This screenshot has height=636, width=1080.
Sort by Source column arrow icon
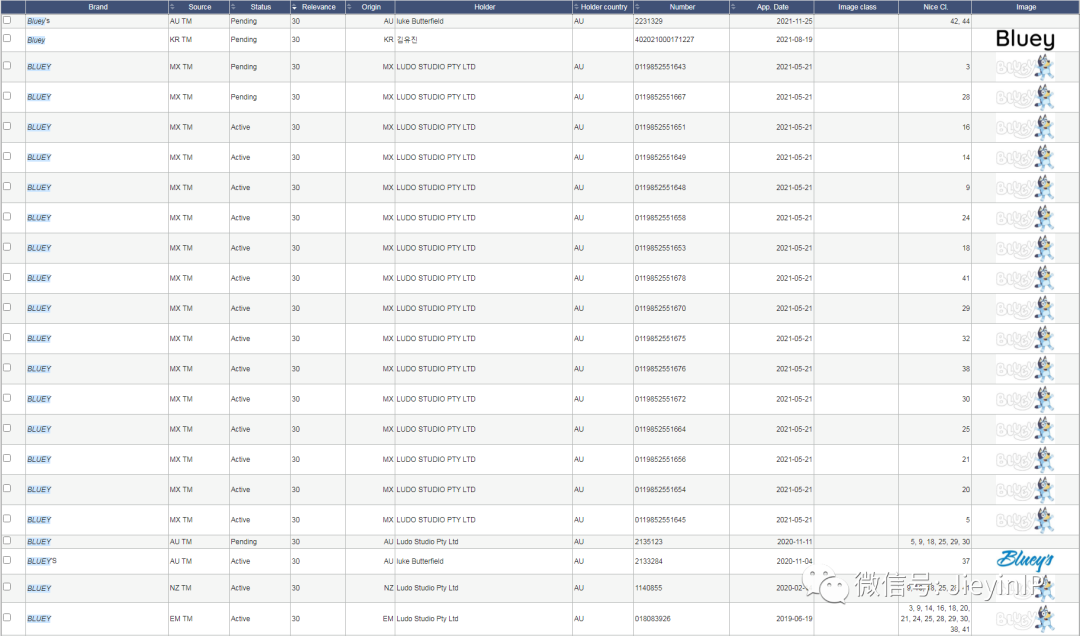[172, 7]
